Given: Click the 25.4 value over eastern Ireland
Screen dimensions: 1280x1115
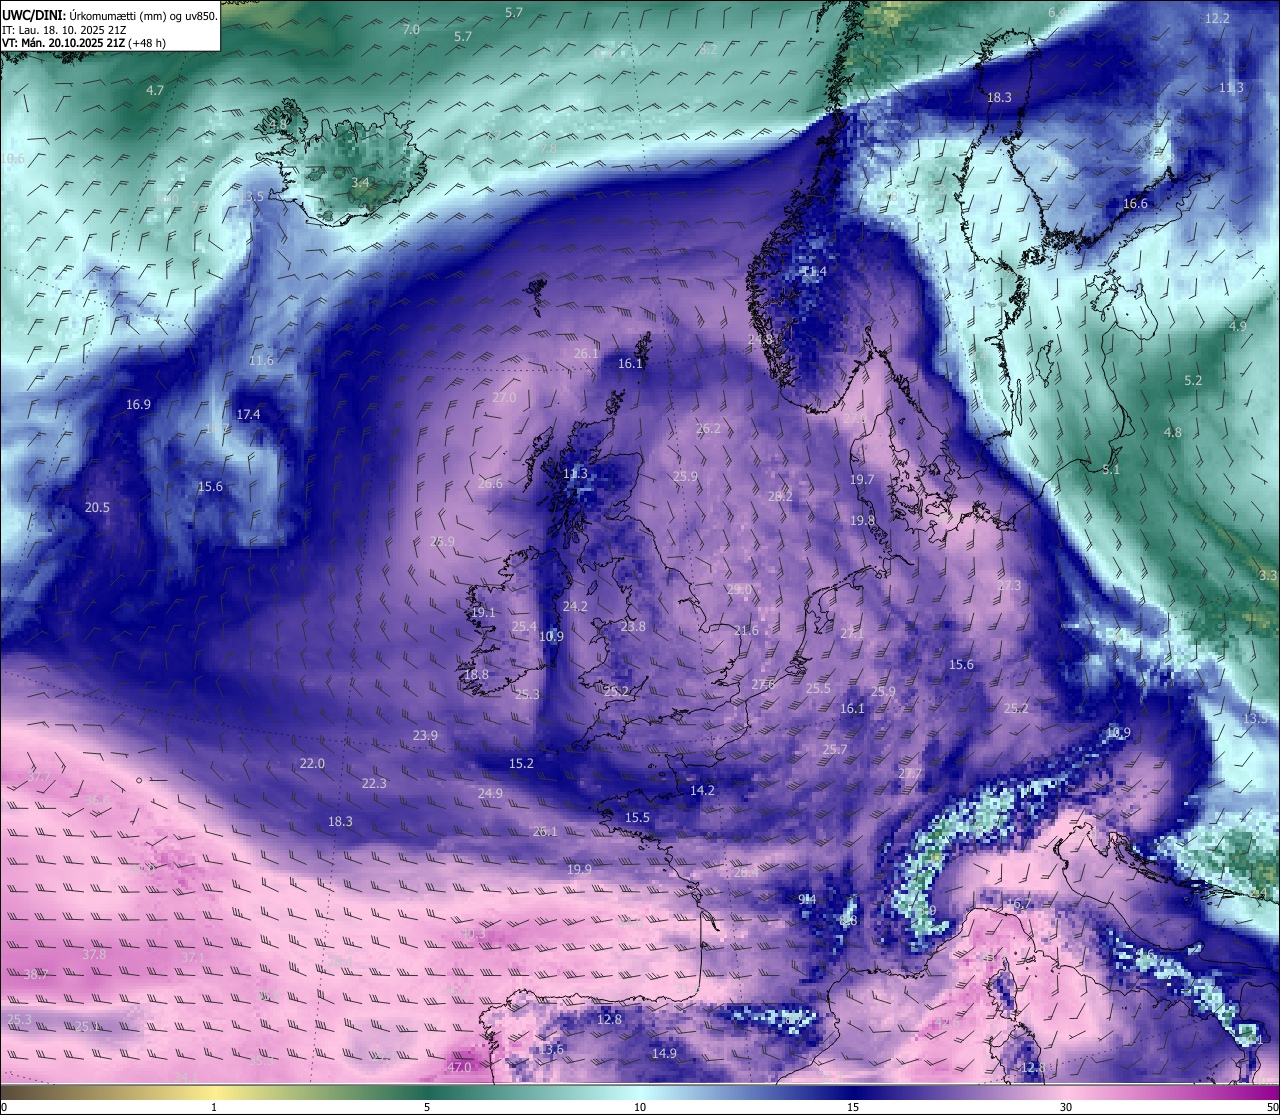Looking at the screenshot, I should [524, 626].
